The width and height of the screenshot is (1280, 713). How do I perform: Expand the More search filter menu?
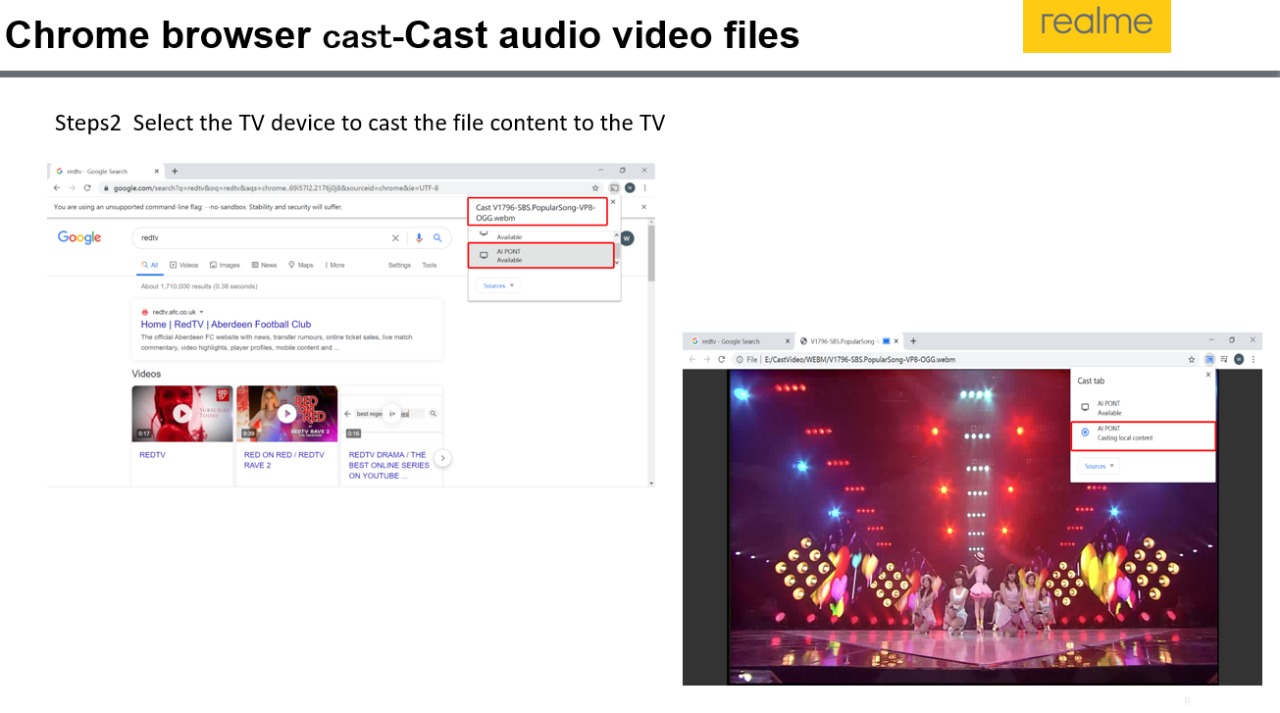(x=334, y=265)
